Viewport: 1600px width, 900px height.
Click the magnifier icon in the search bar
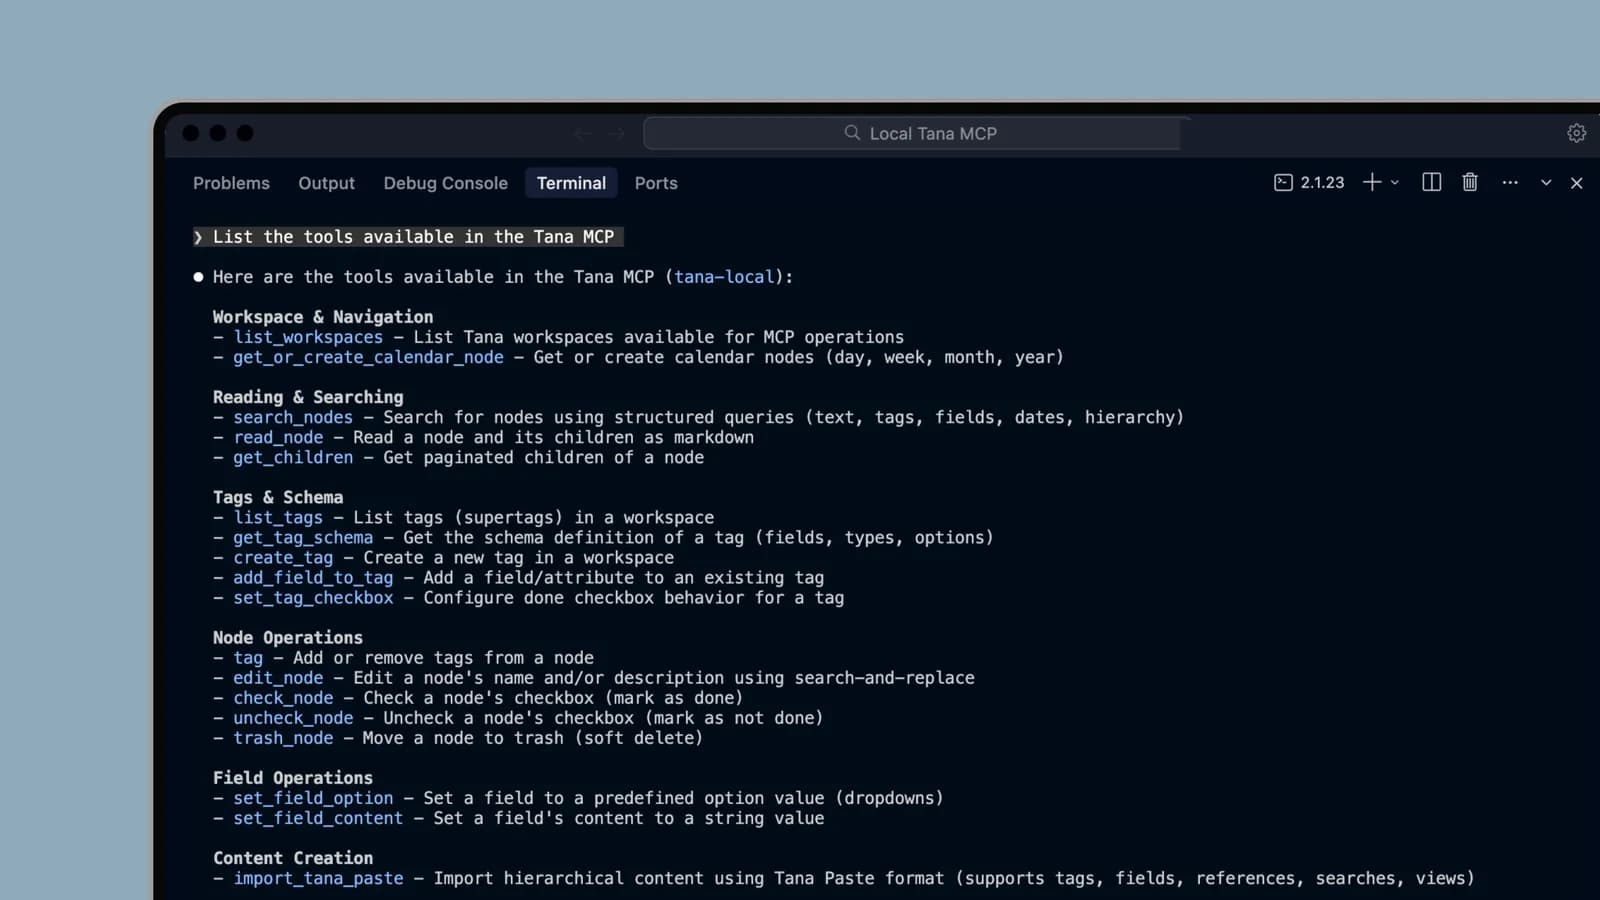tap(851, 133)
